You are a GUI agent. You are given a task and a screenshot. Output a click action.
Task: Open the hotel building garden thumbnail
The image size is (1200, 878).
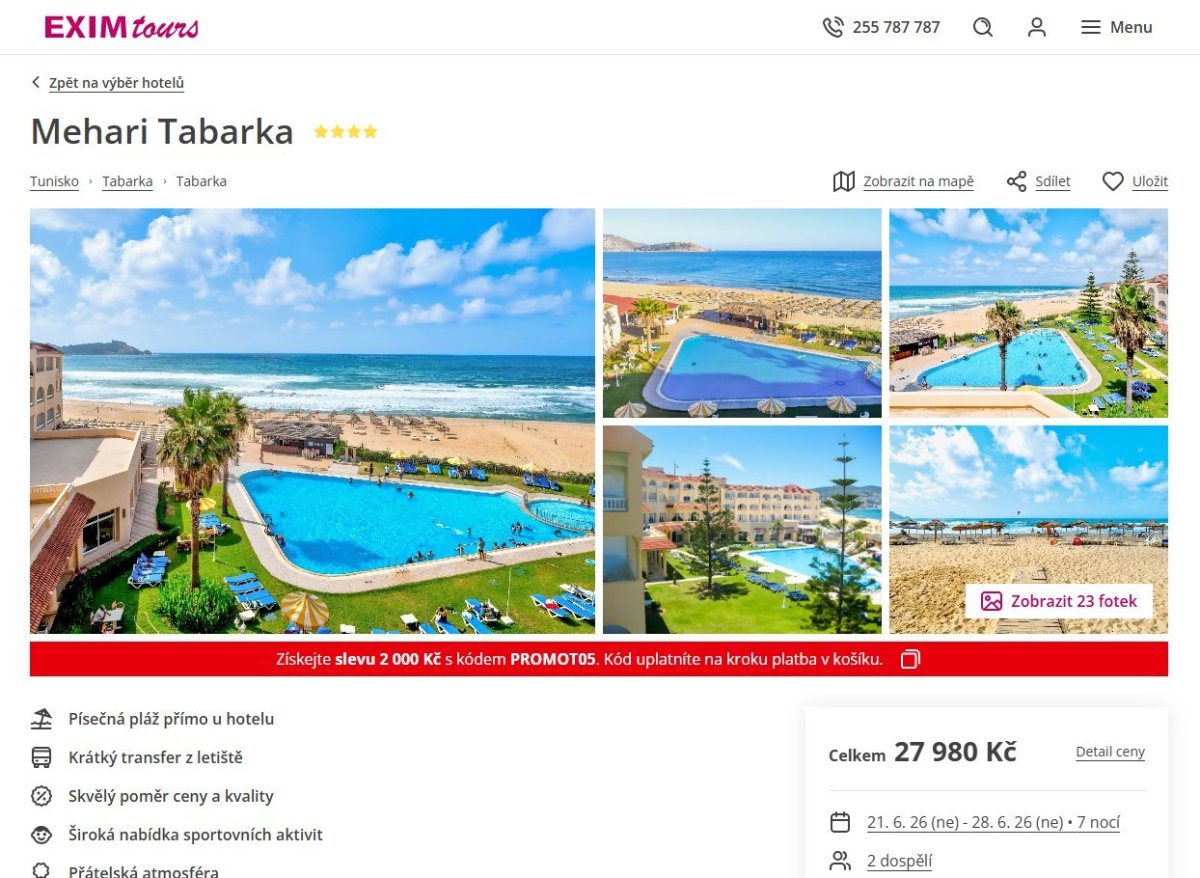(742, 530)
